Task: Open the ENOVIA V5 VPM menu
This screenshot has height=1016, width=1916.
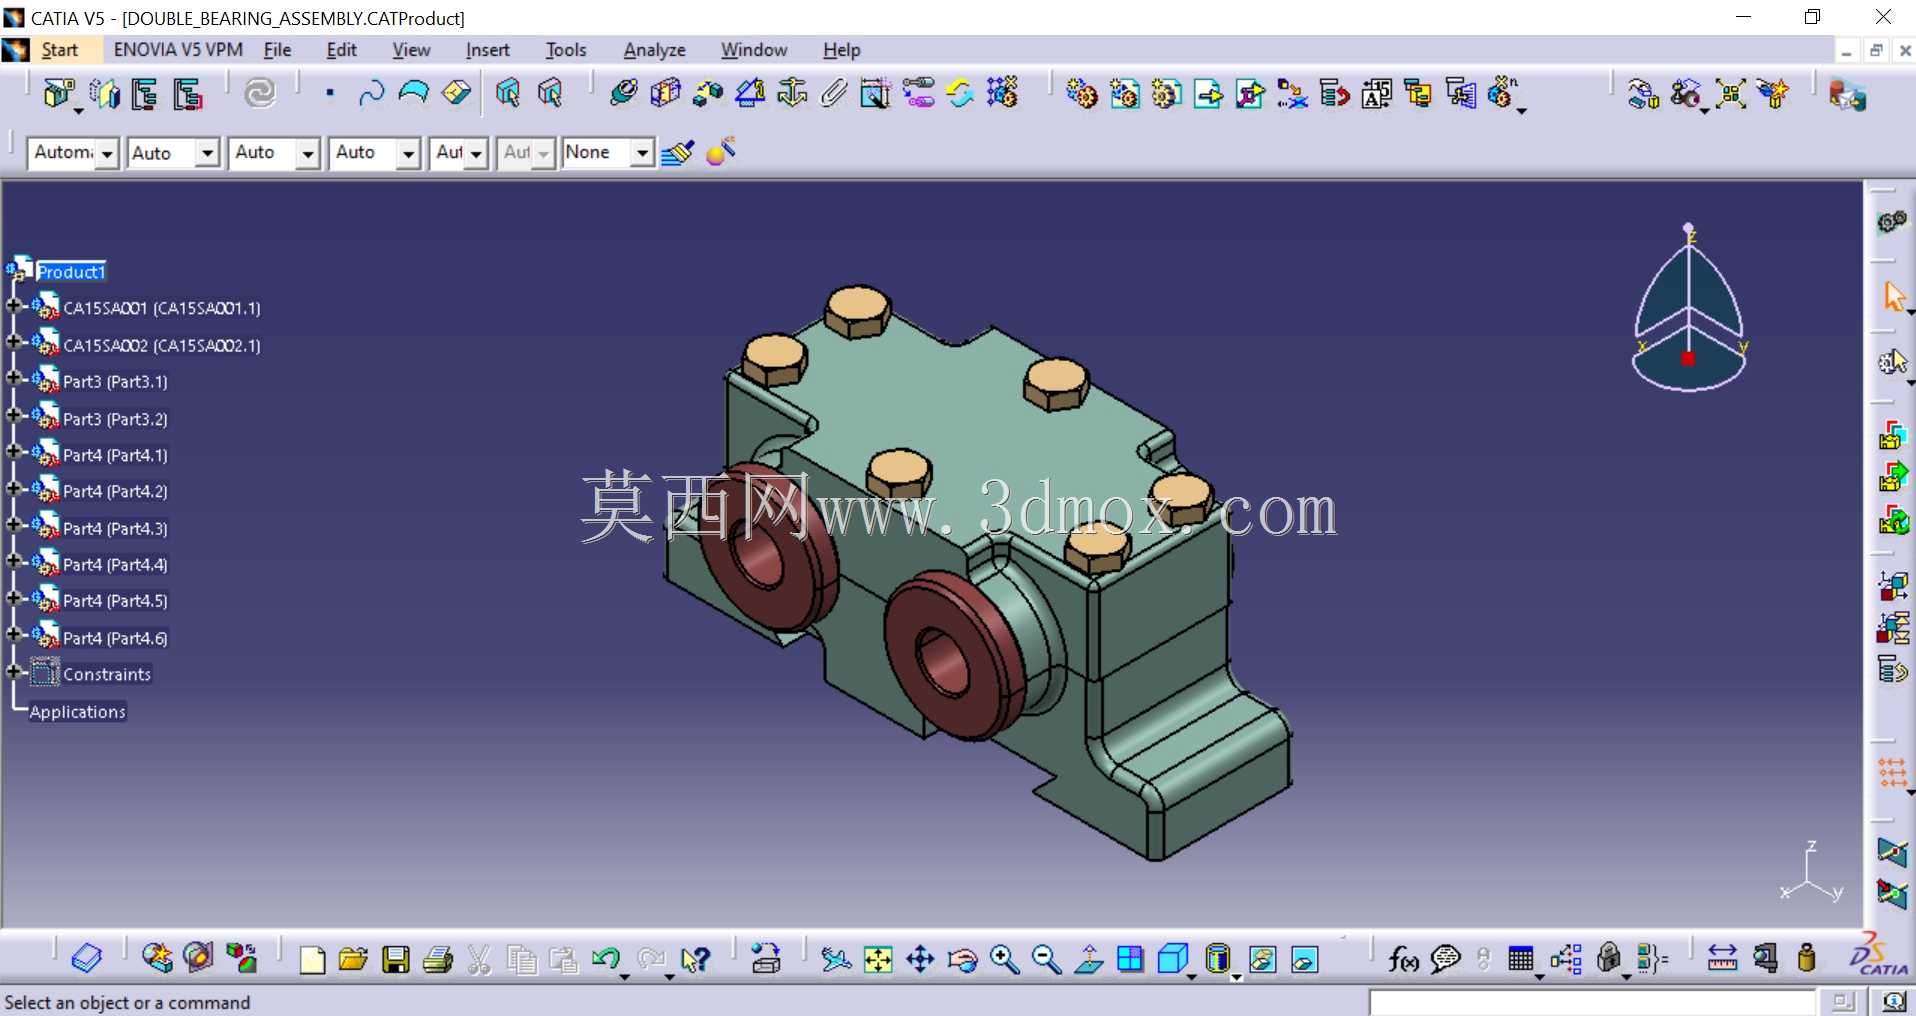Action: [178, 50]
